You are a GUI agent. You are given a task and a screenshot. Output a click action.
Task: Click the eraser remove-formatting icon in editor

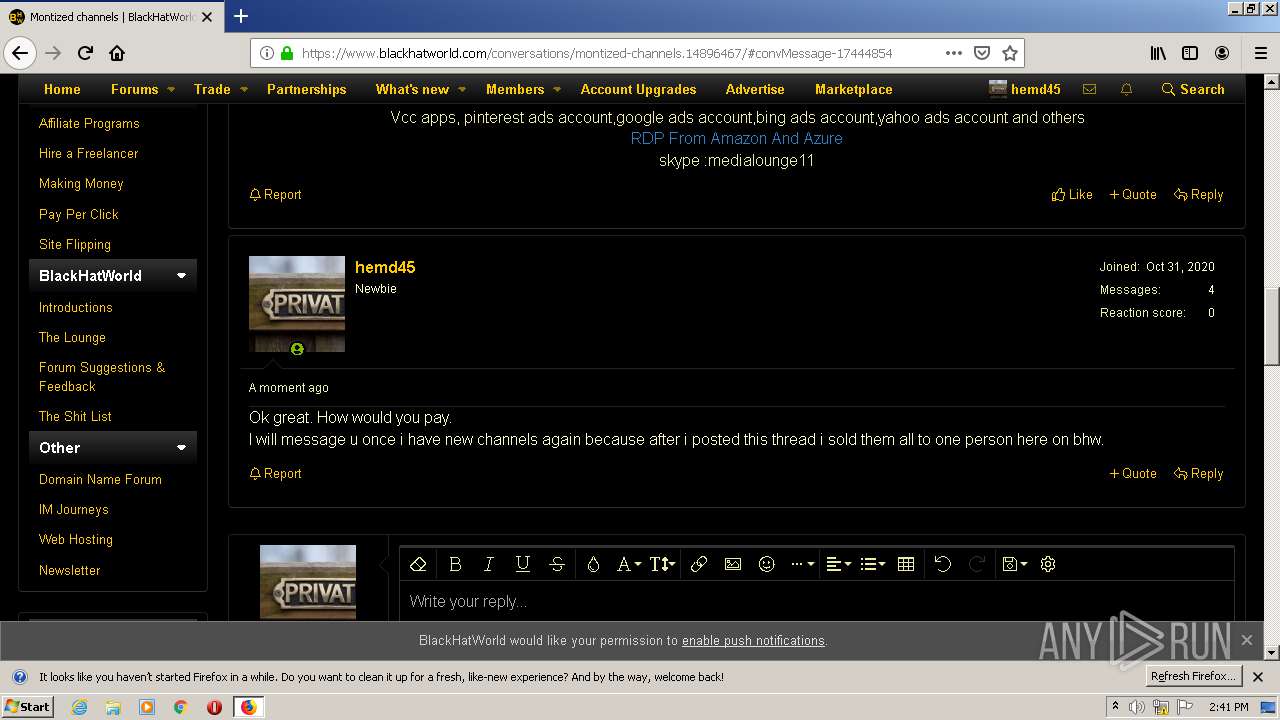[419, 564]
